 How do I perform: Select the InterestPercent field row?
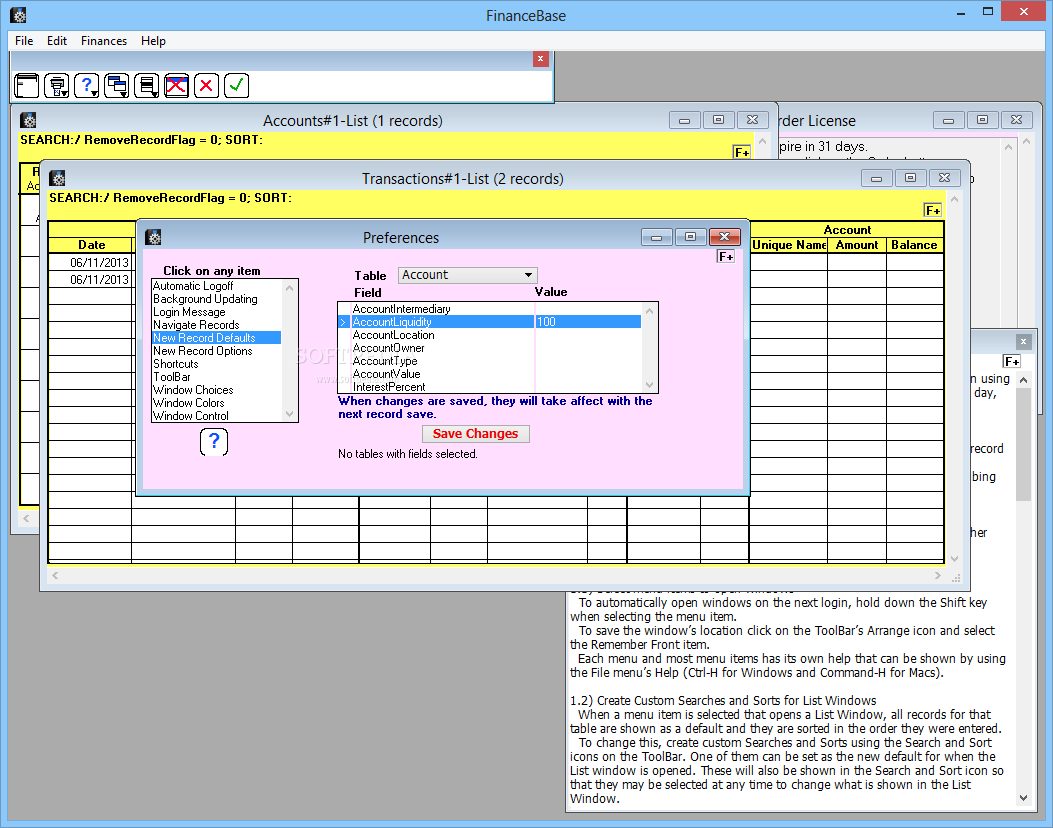click(490, 387)
